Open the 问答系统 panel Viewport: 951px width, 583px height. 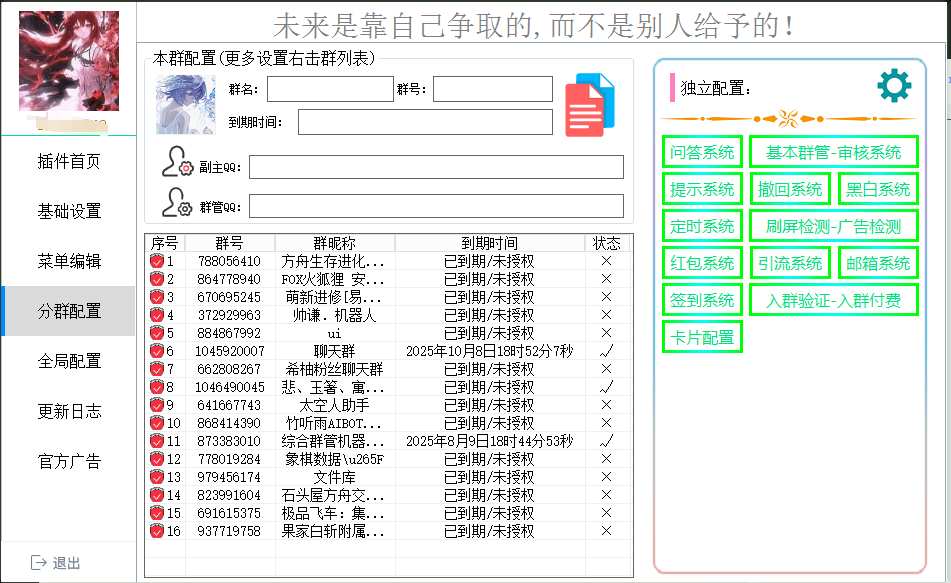pos(702,153)
